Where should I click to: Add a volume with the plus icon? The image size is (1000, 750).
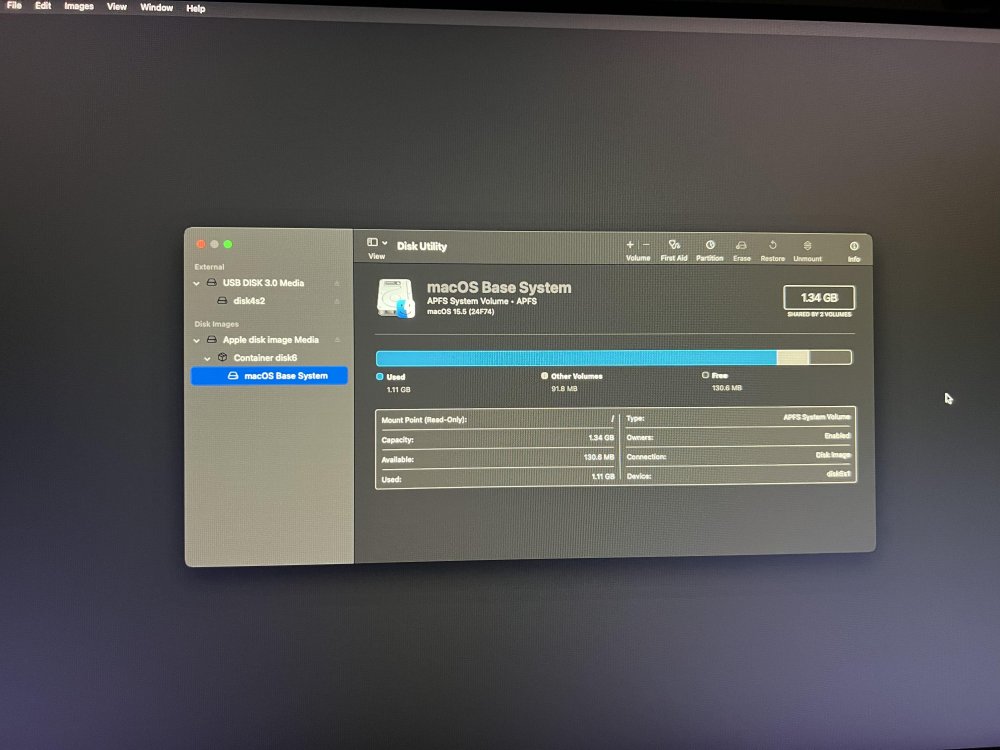(630, 244)
